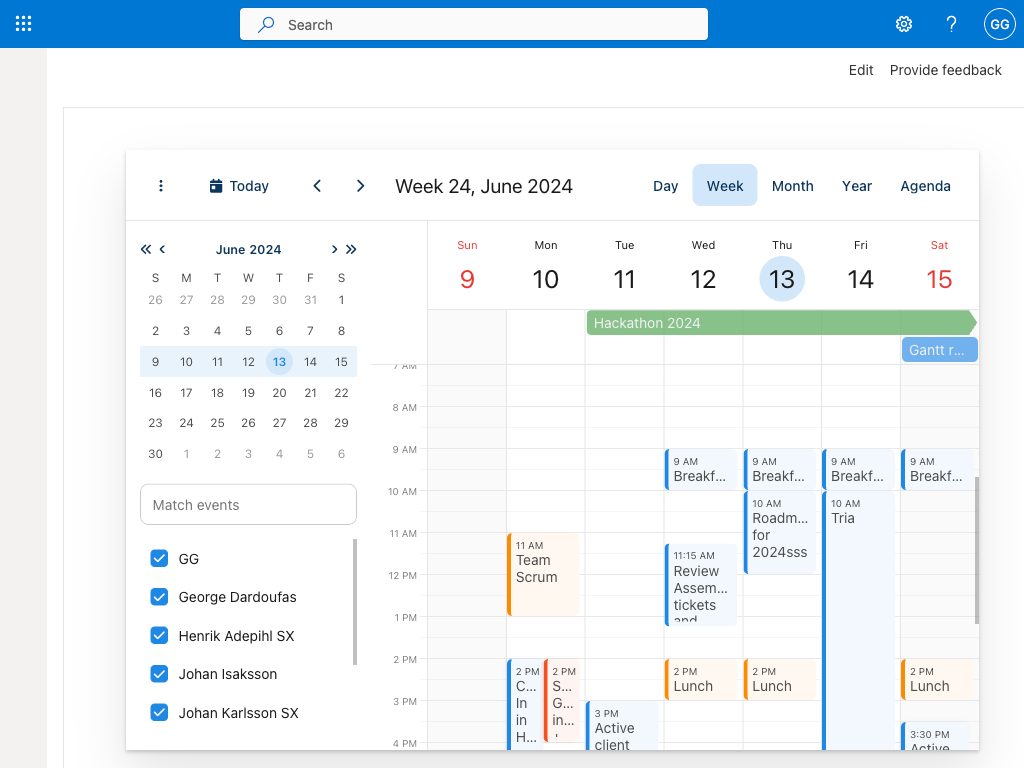Click the Match events input field
Viewport: 1024px width, 768px height.
248,504
